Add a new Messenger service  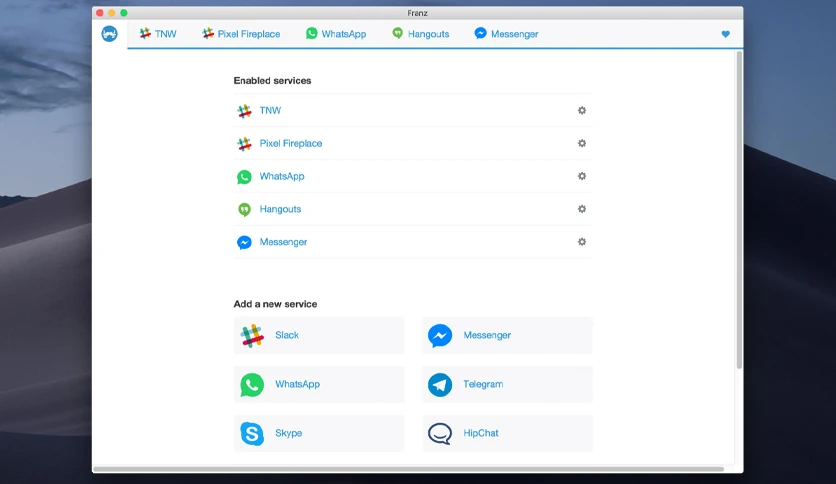(507, 335)
